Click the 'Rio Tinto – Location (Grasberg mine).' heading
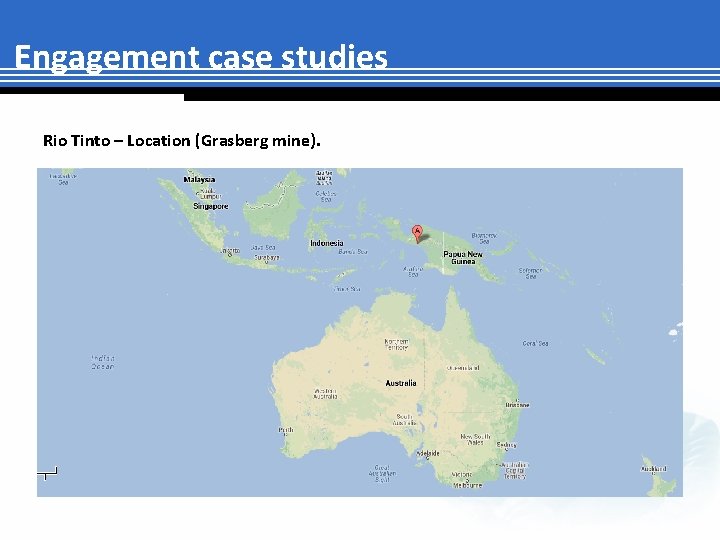The width and height of the screenshot is (720, 540). pos(181,141)
